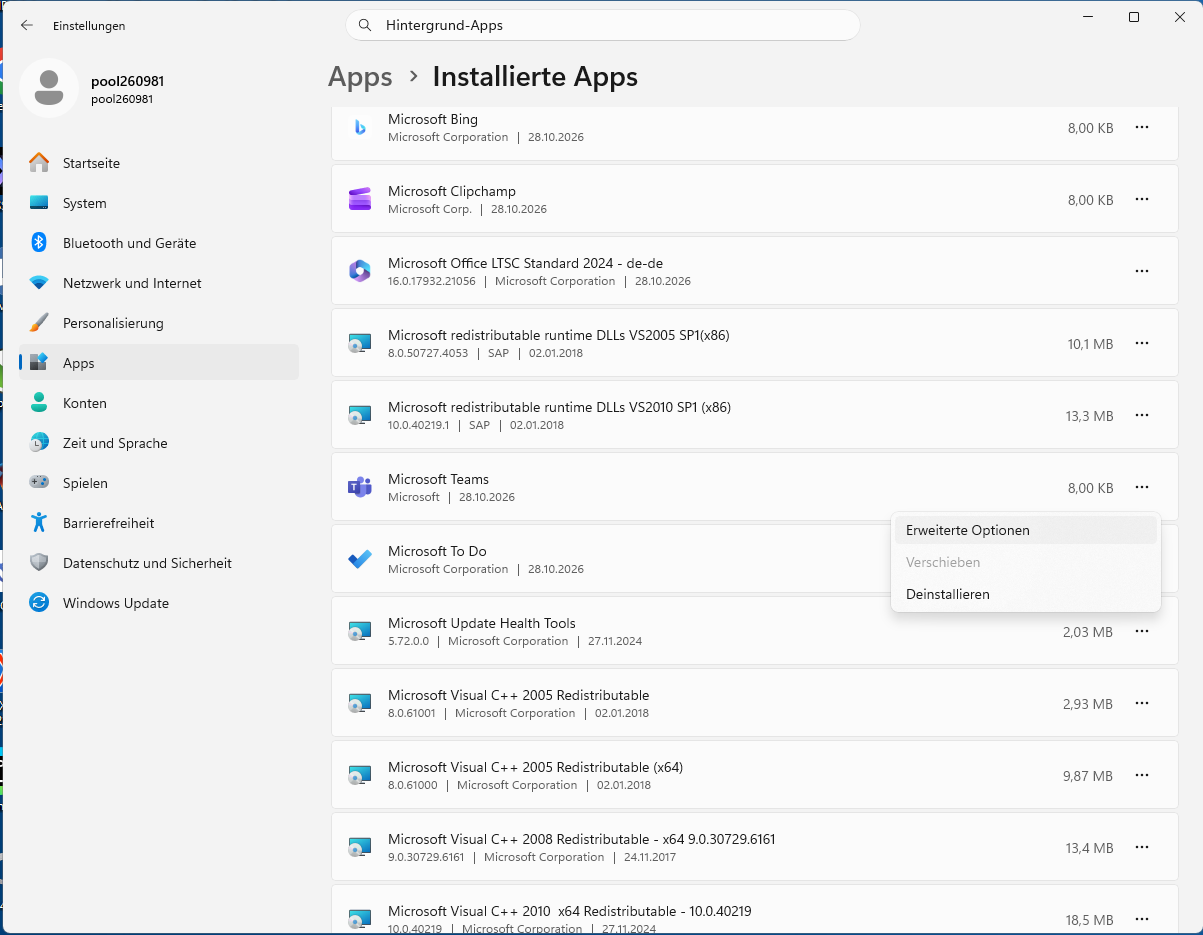The height and width of the screenshot is (935, 1203).
Task: Click the search magnifier icon
Action: click(x=365, y=25)
